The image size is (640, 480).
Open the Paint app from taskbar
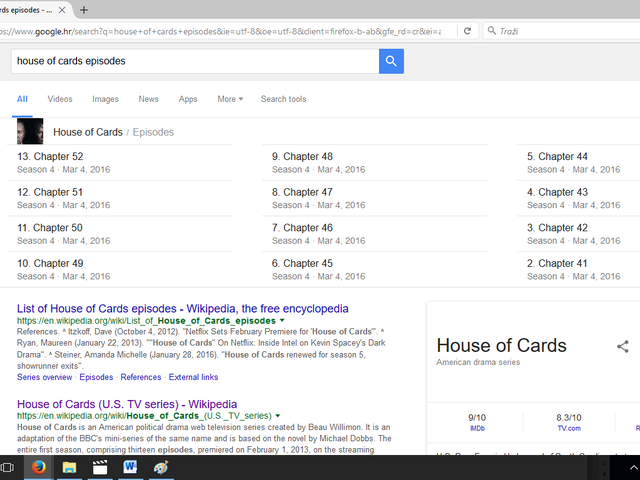pos(161,467)
